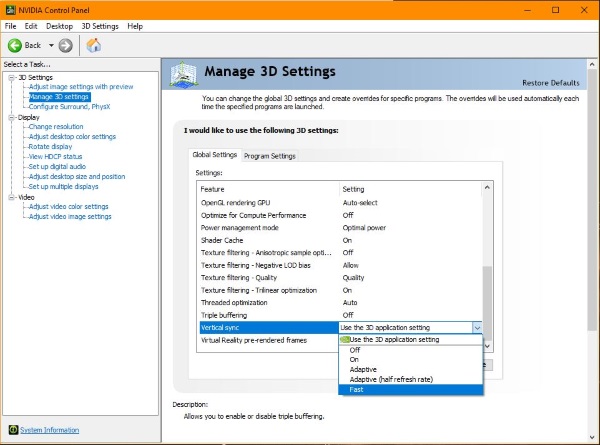The width and height of the screenshot is (600, 445).
Task: Select Manage 3D settings in tree
Action: 59,96
